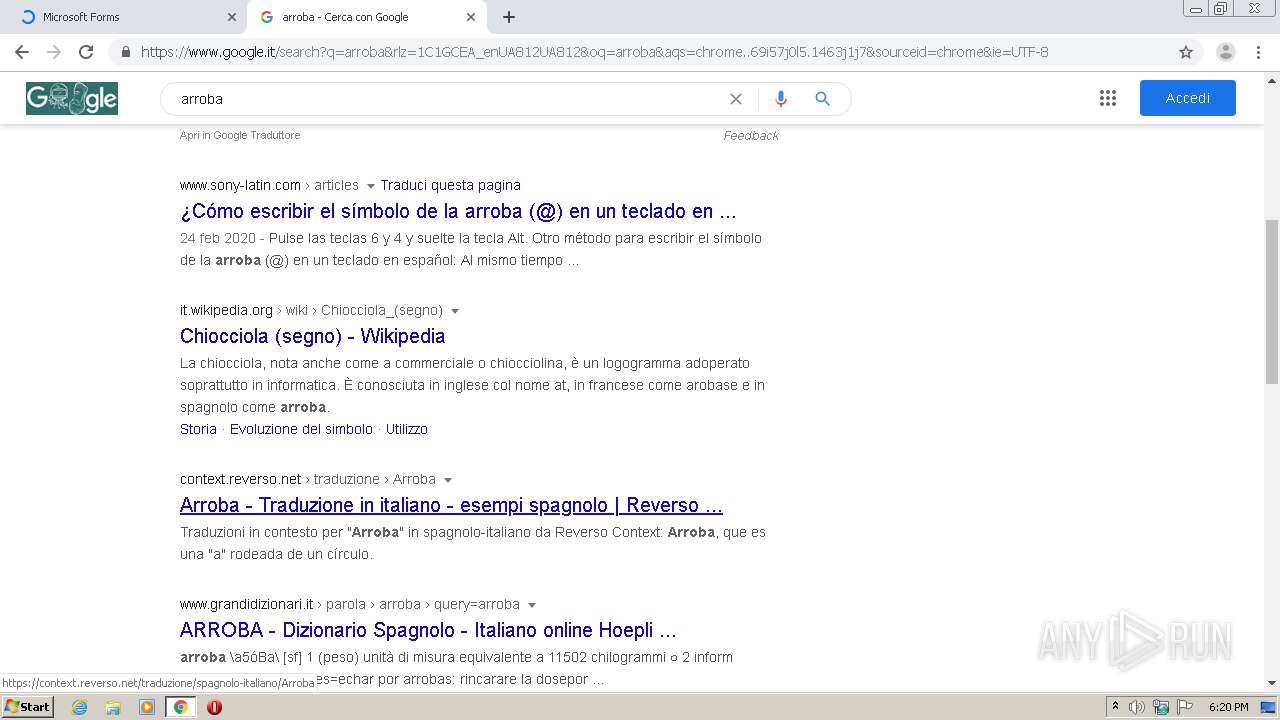Open the media player taskbar icon
This screenshot has width=1280, height=720.
(147, 707)
